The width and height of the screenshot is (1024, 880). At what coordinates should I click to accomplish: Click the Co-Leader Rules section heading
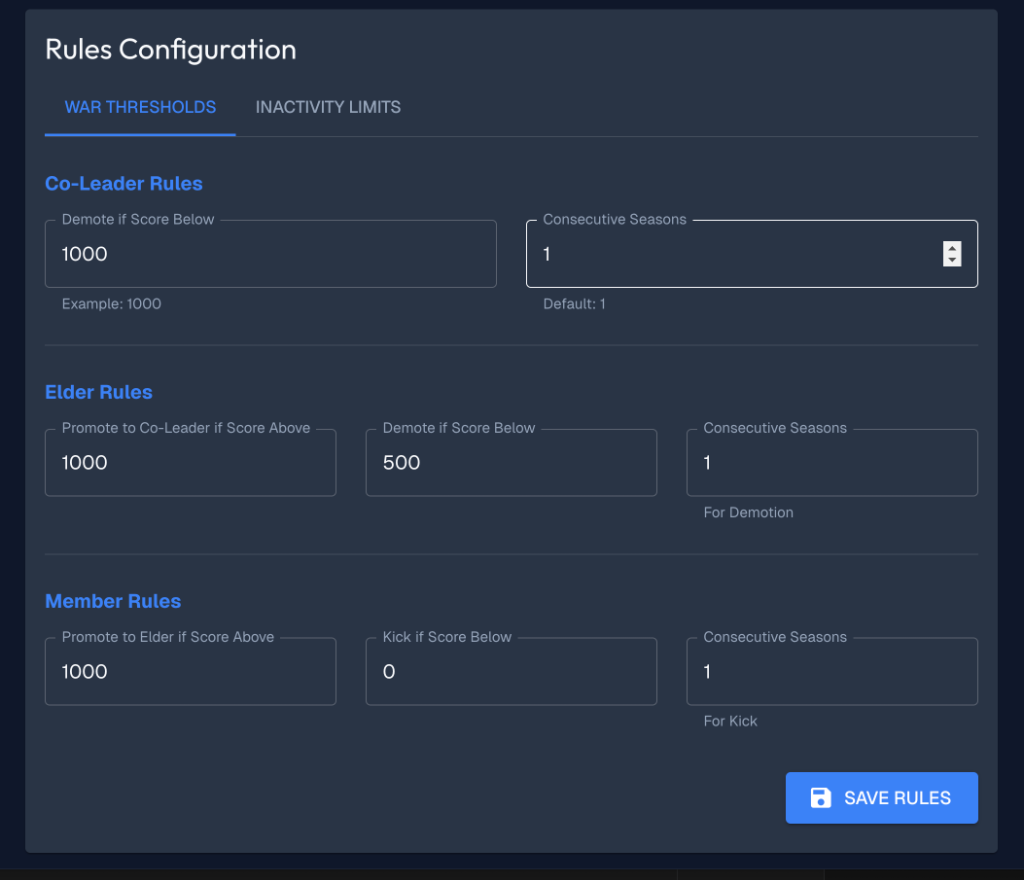(x=124, y=184)
